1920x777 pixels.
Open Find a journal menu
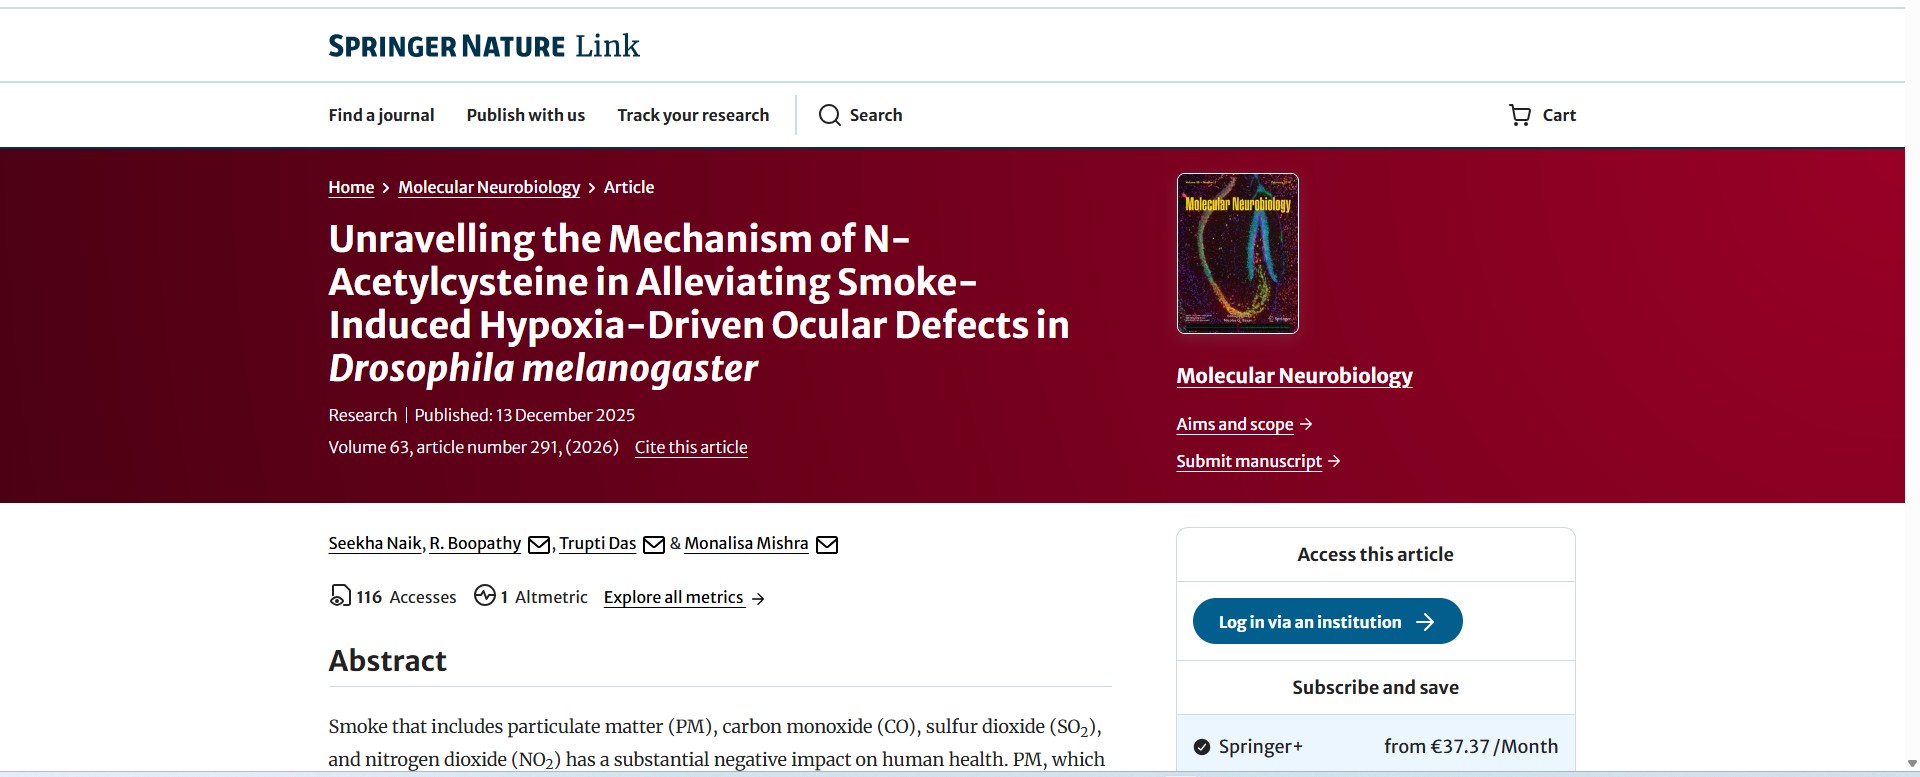coord(381,115)
